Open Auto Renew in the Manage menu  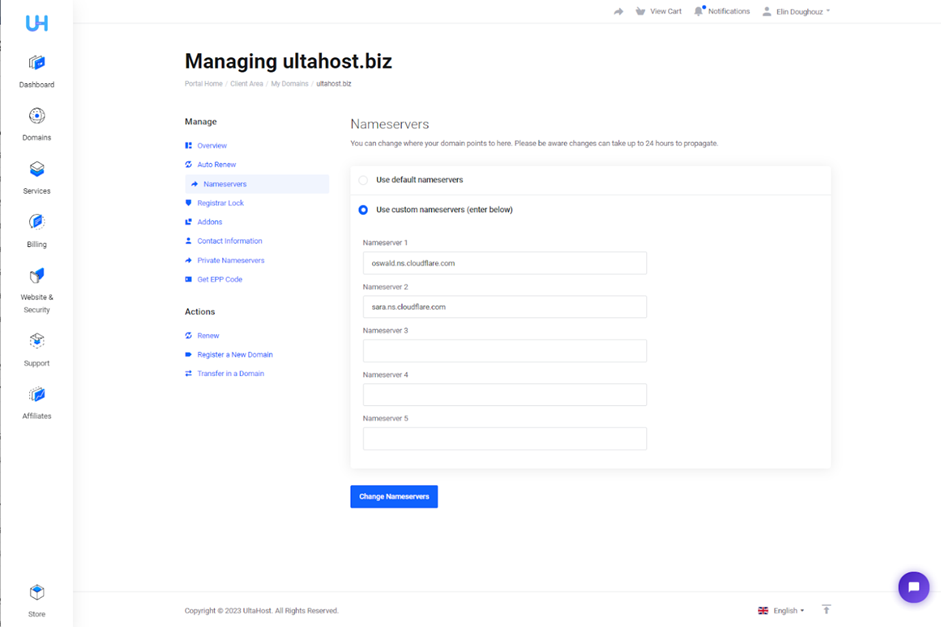pyautogui.click(x=217, y=164)
